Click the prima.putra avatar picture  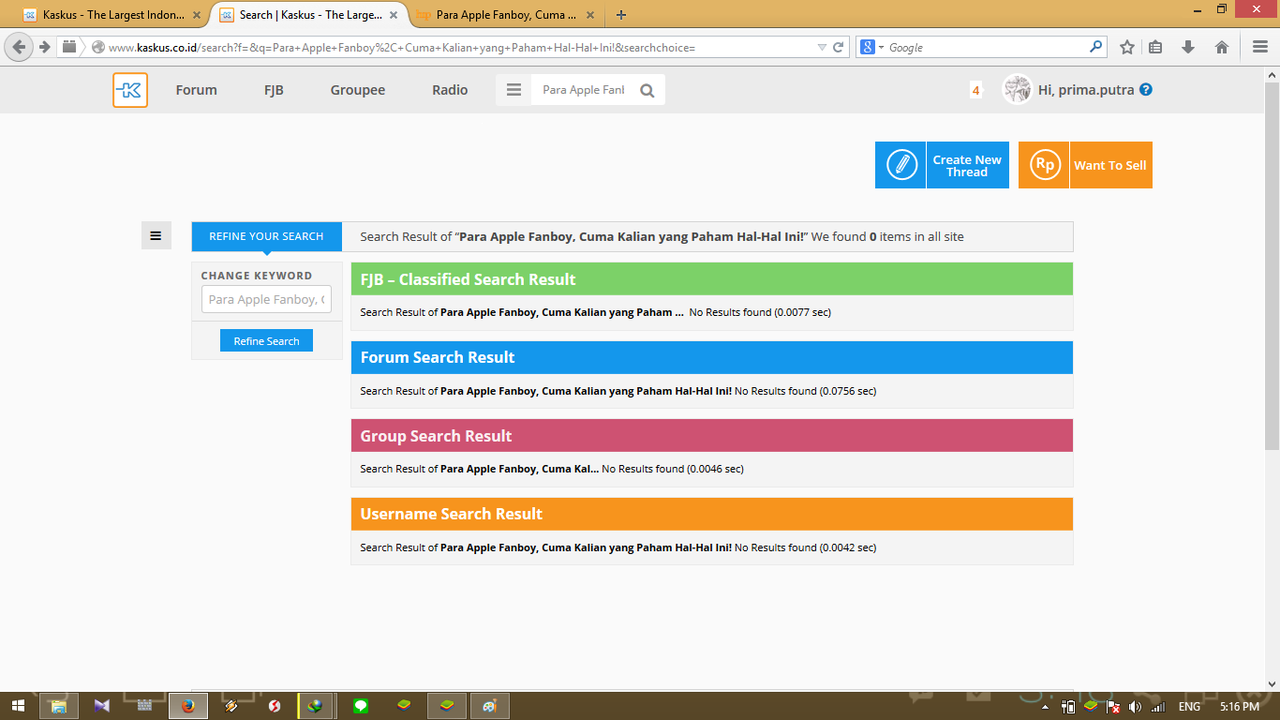[x=1017, y=89]
